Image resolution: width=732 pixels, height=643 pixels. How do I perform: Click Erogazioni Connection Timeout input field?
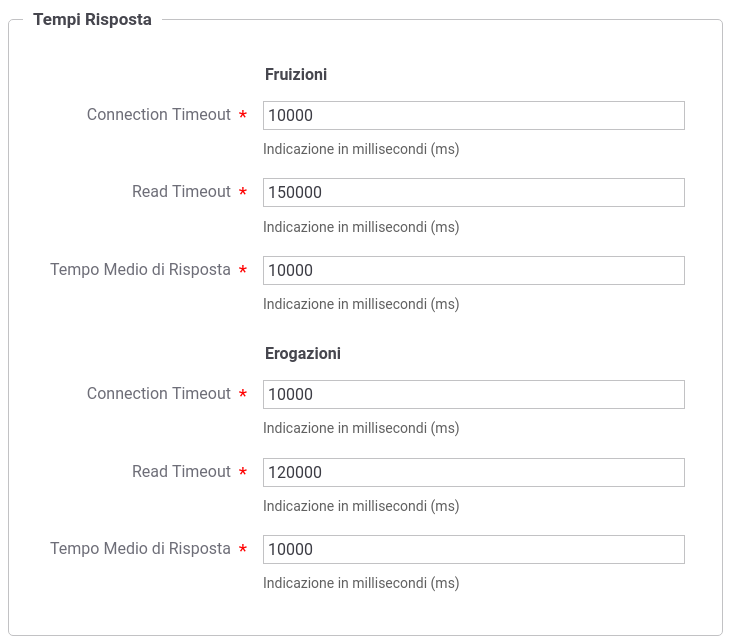(473, 395)
